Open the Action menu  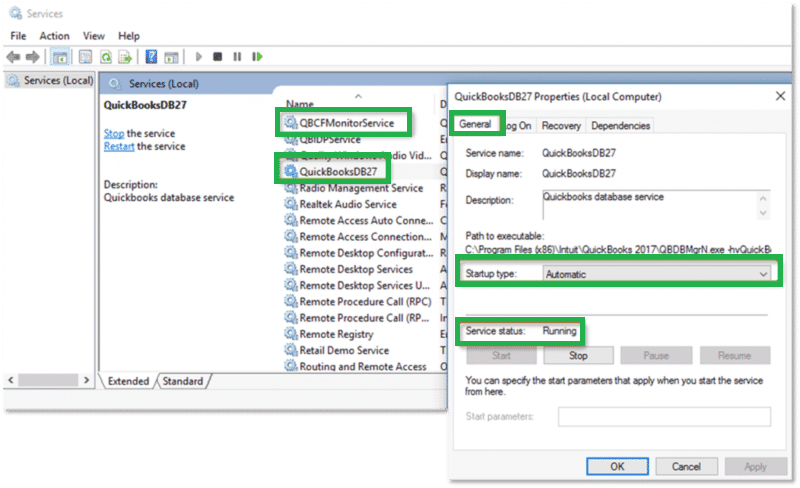(x=55, y=36)
